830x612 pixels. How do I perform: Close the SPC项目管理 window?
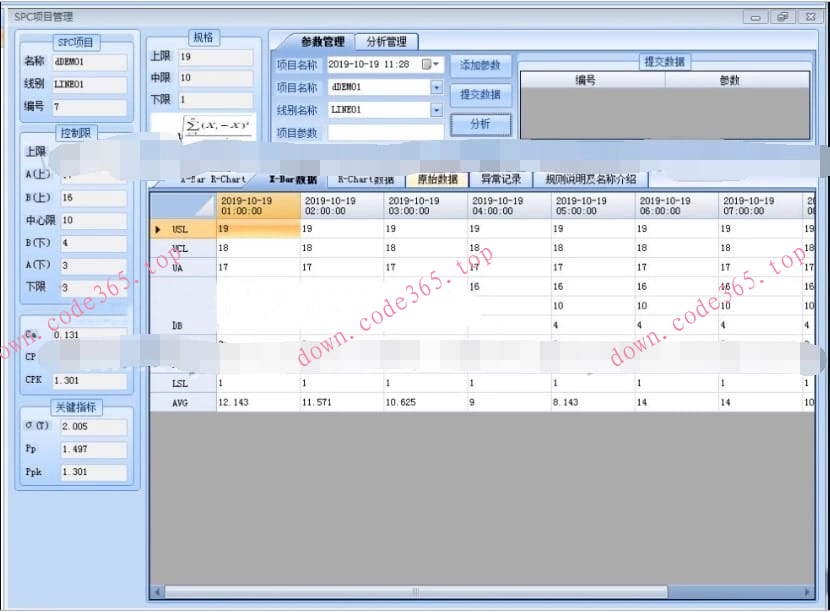(810, 17)
